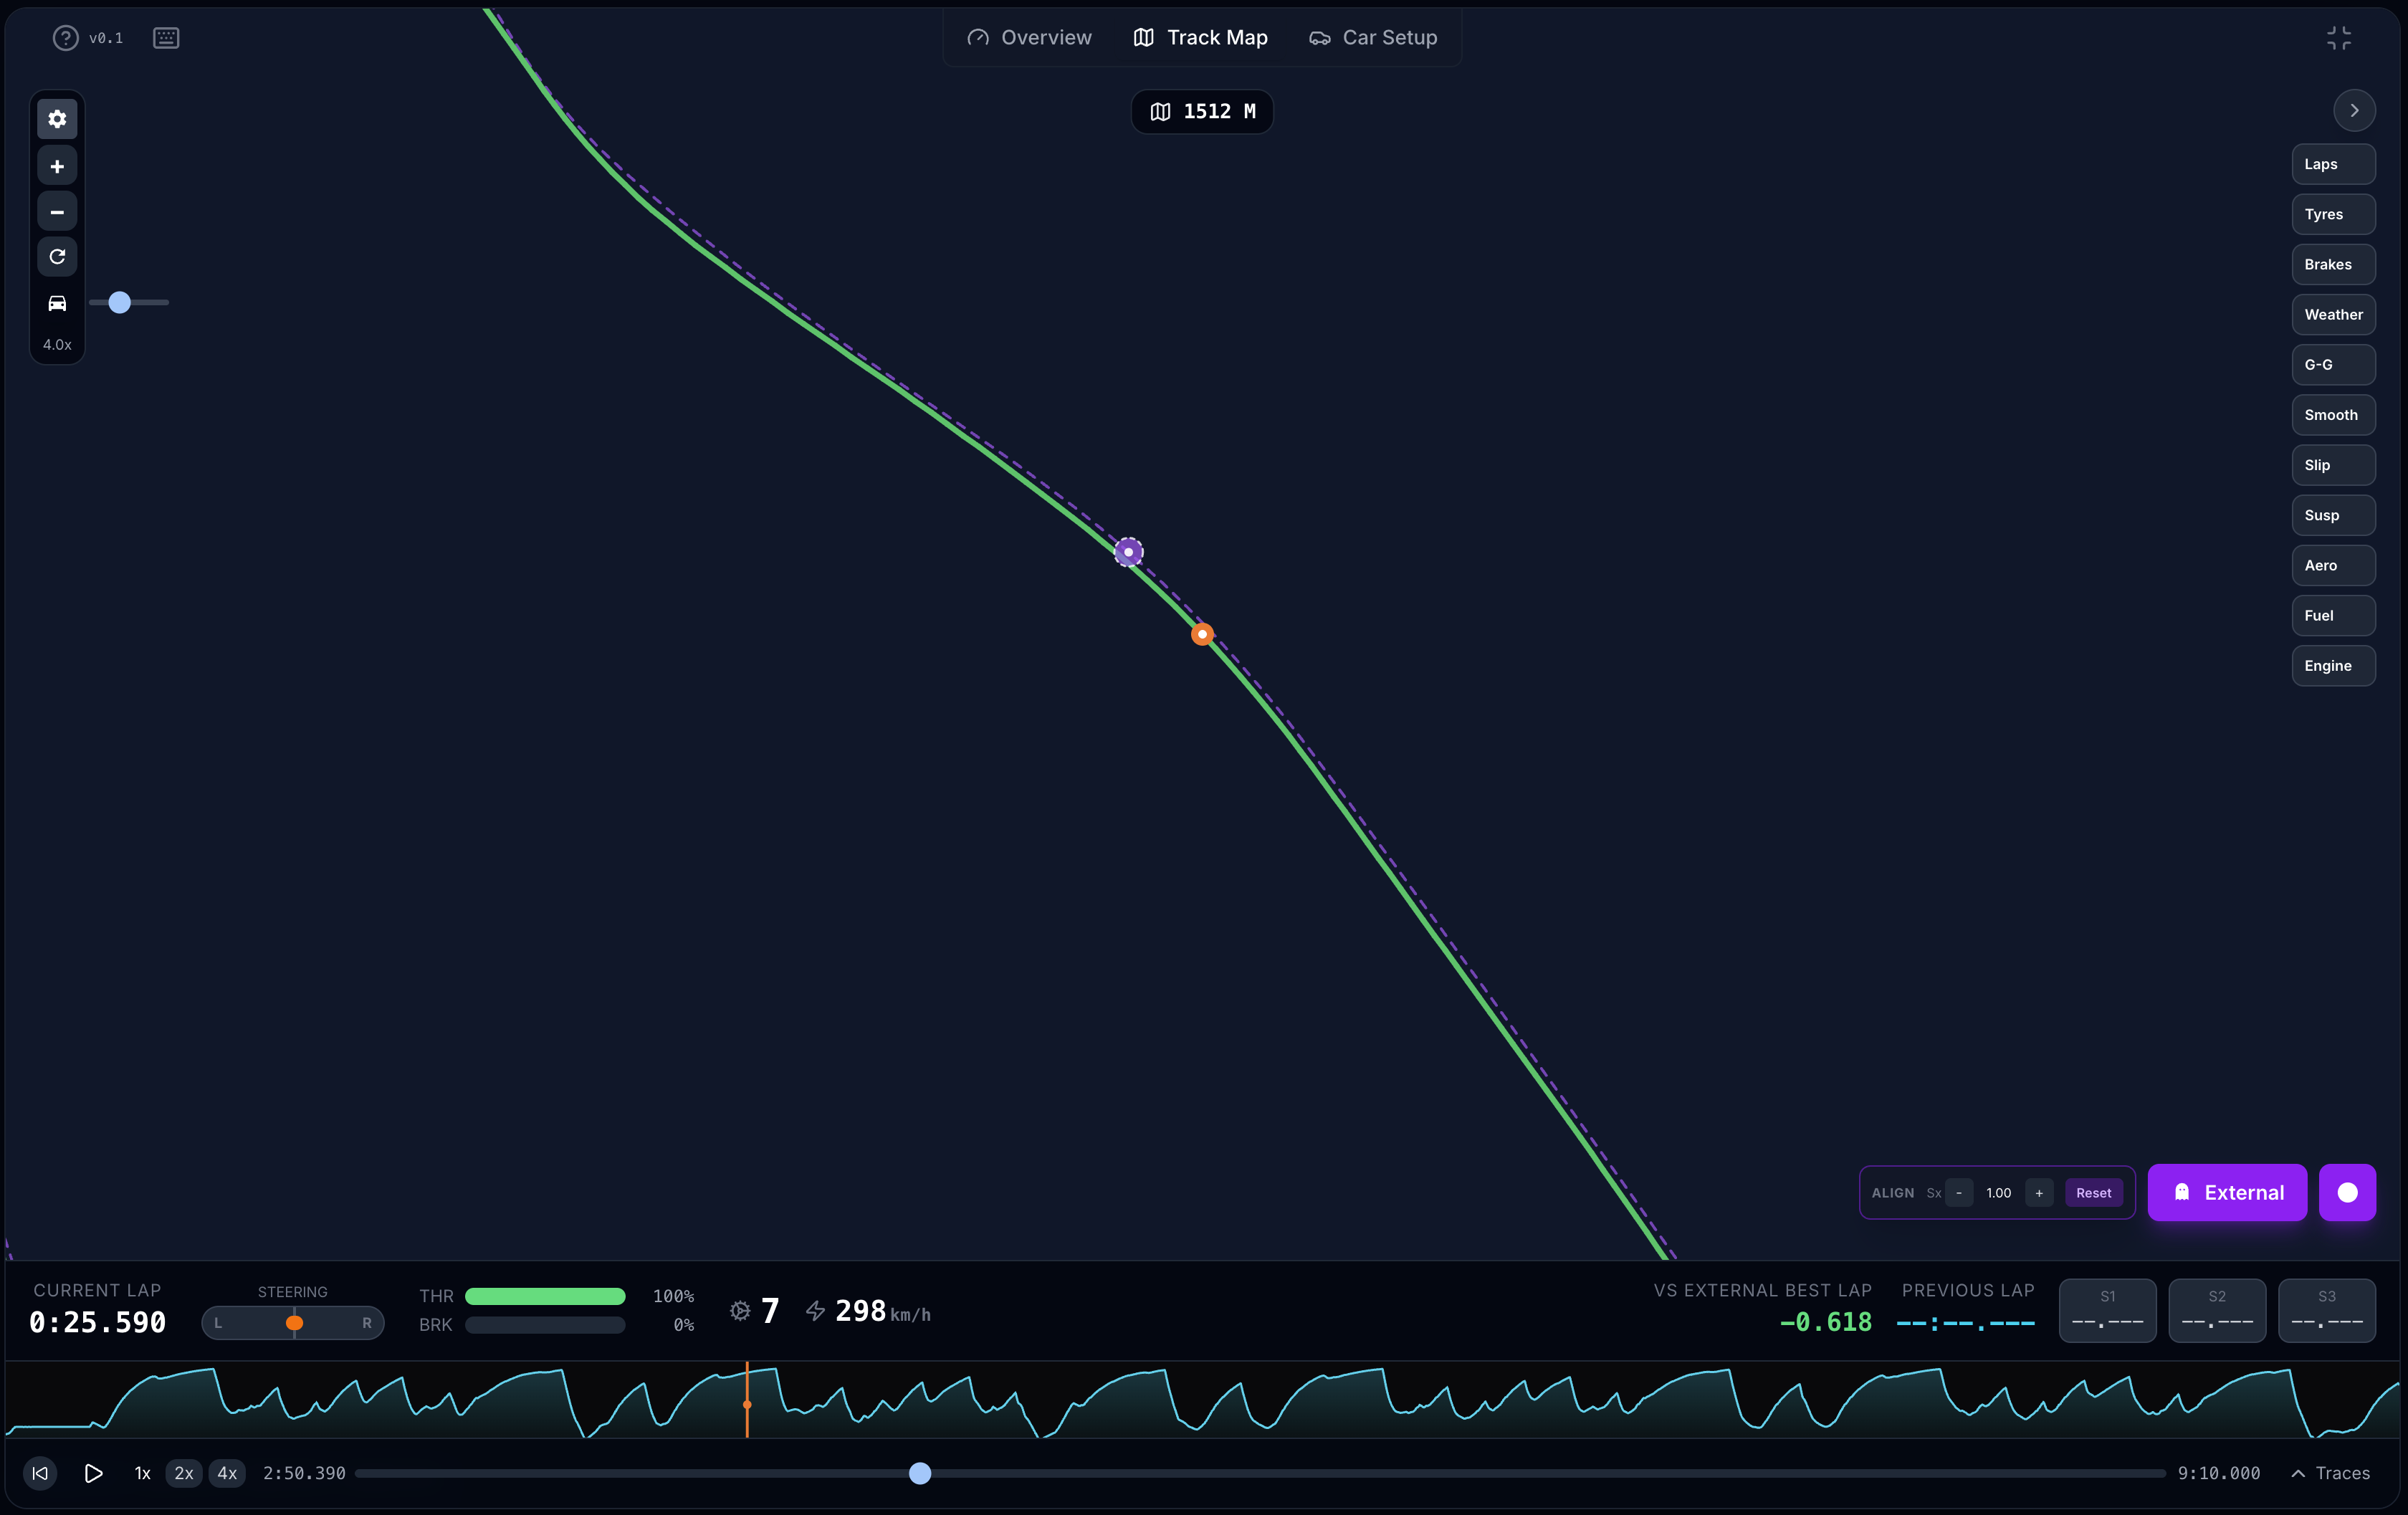
Task: Collapse the right side panel chevron
Action: pos(2354,110)
